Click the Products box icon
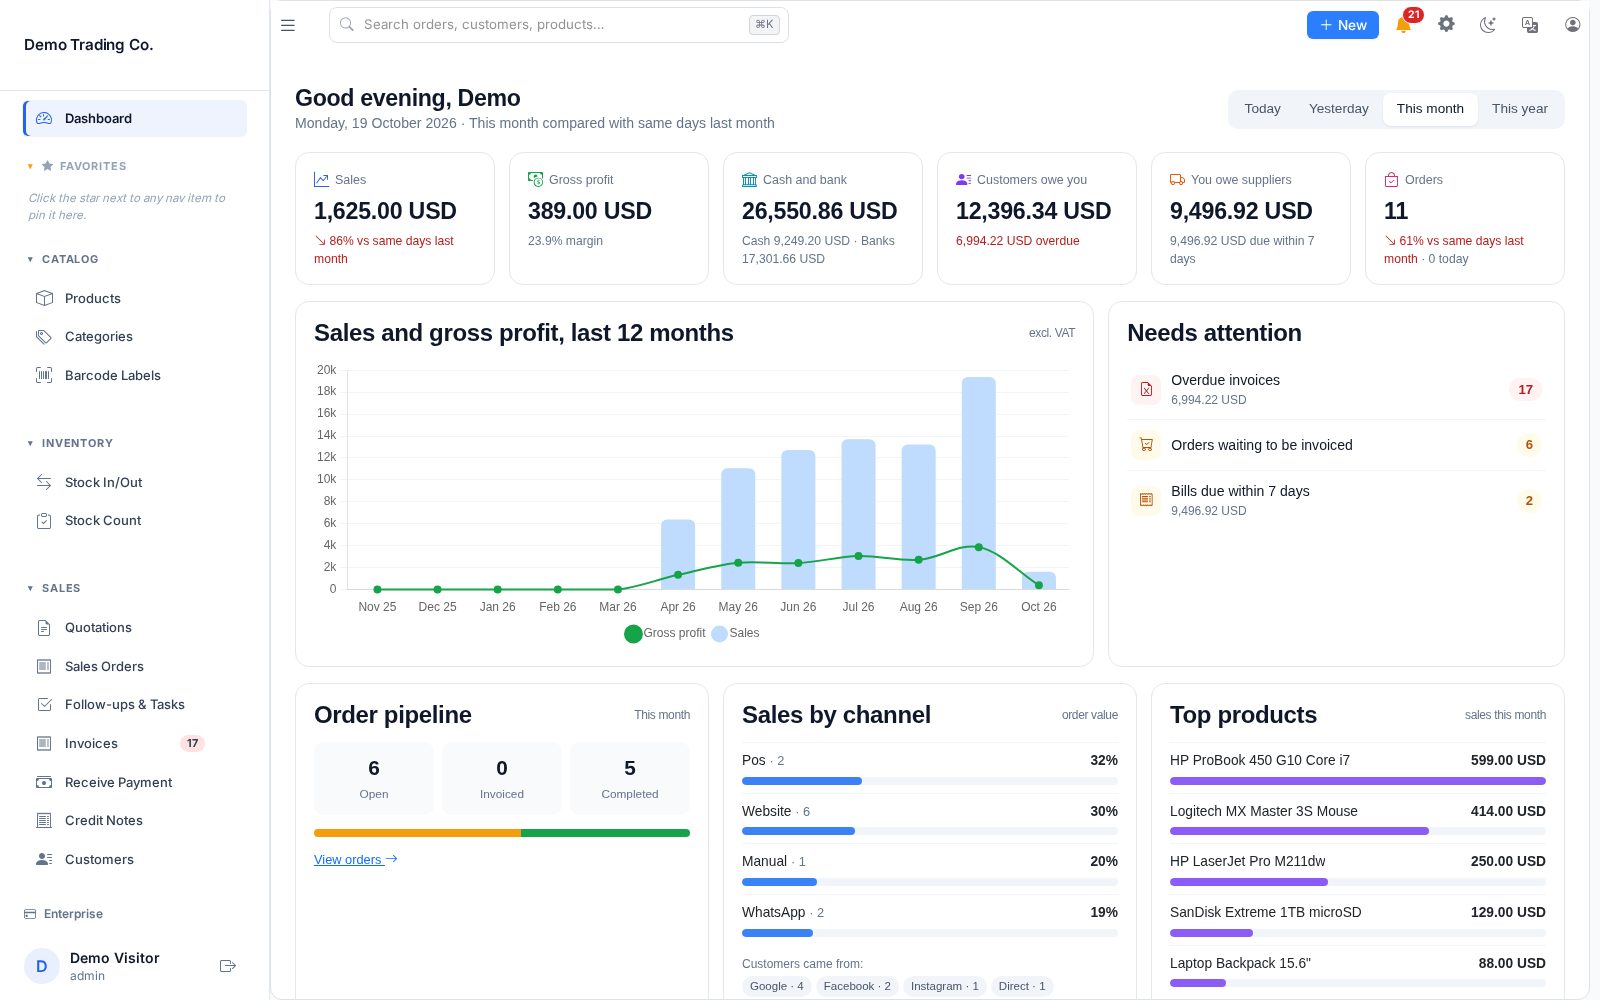Screen dimensions: 1600x1000 click(x=44, y=298)
